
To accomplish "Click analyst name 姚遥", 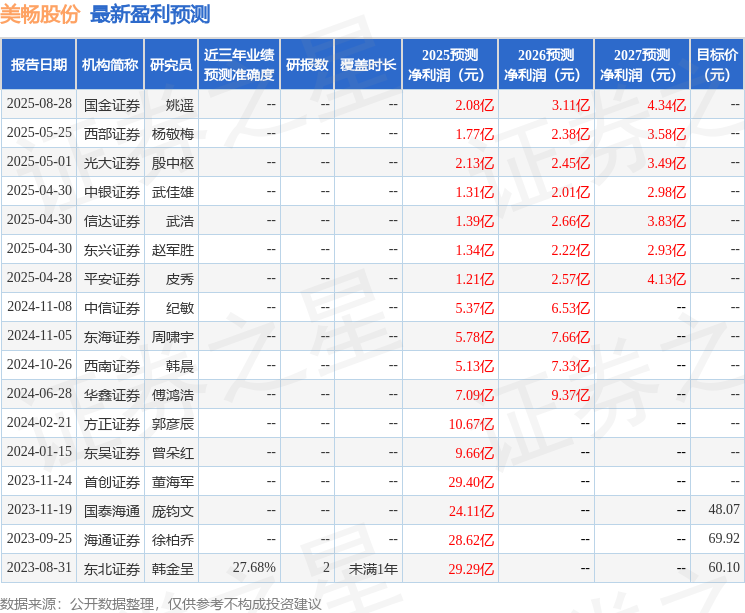I will pos(180,105).
